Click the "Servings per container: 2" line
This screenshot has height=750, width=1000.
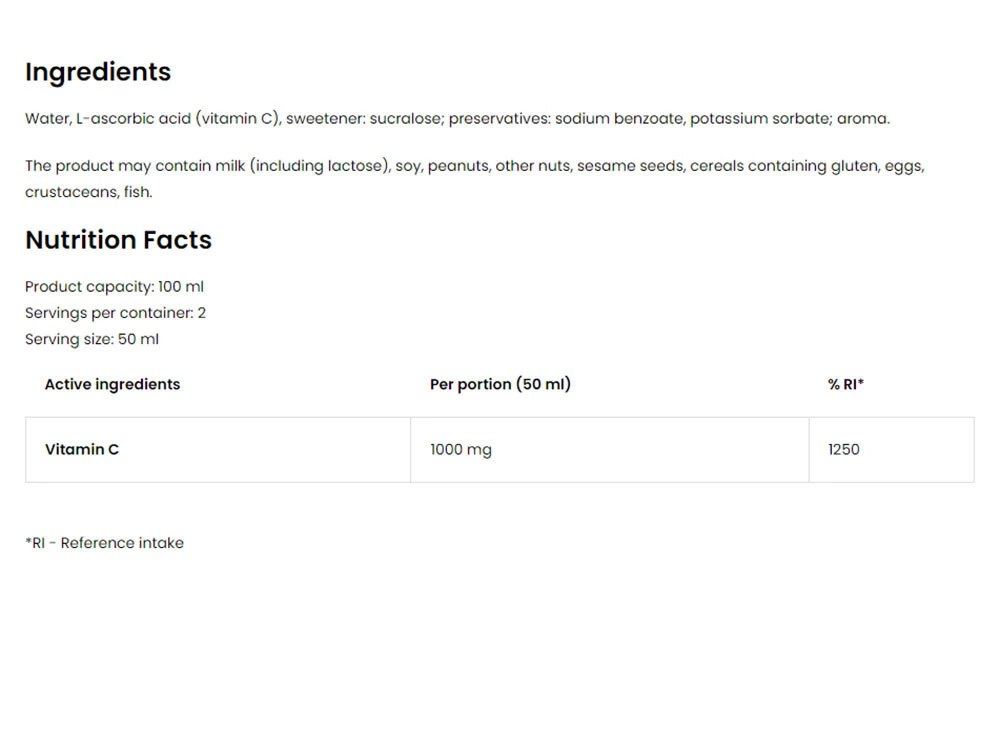[115, 313]
